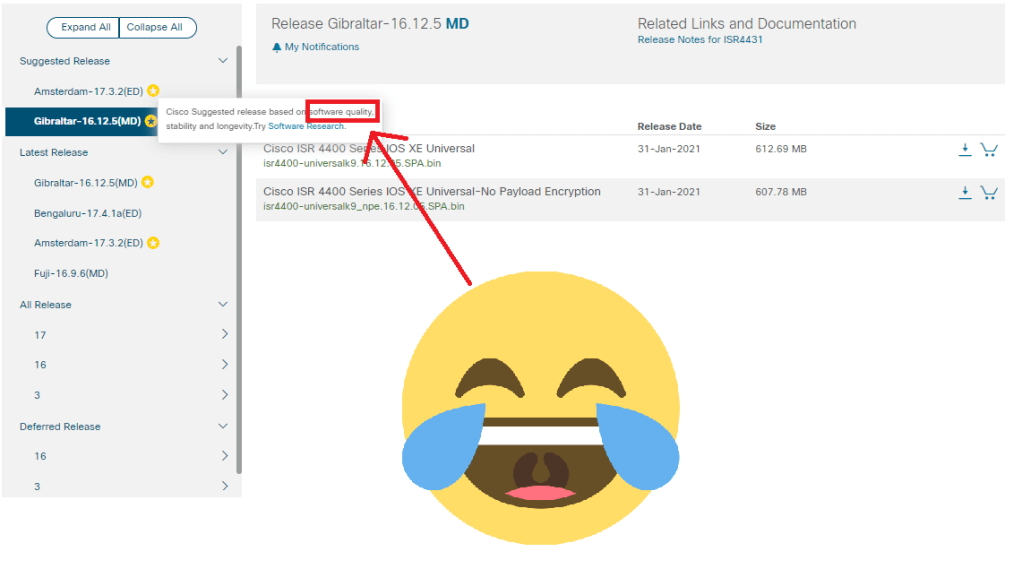Select Fuji-16.9.6(MD) release
The image size is (1022, 586).
coord(71,273)
